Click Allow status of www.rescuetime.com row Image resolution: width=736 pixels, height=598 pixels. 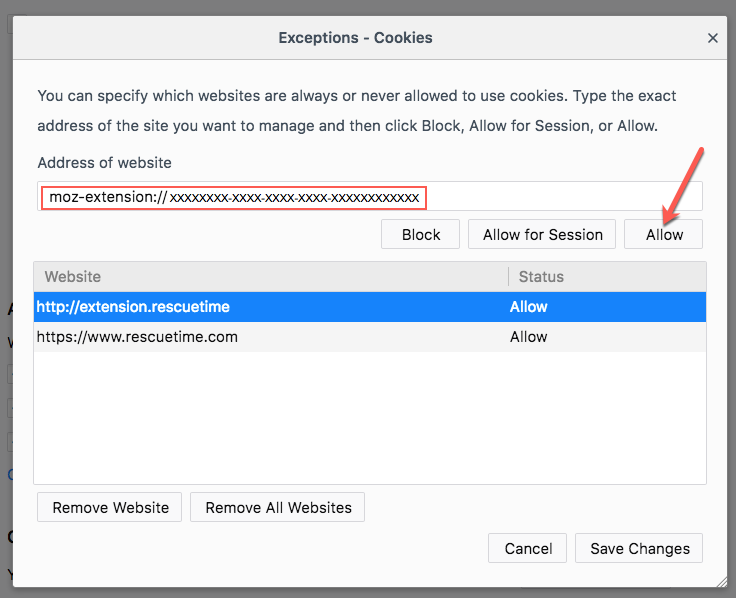coord(529,337)
